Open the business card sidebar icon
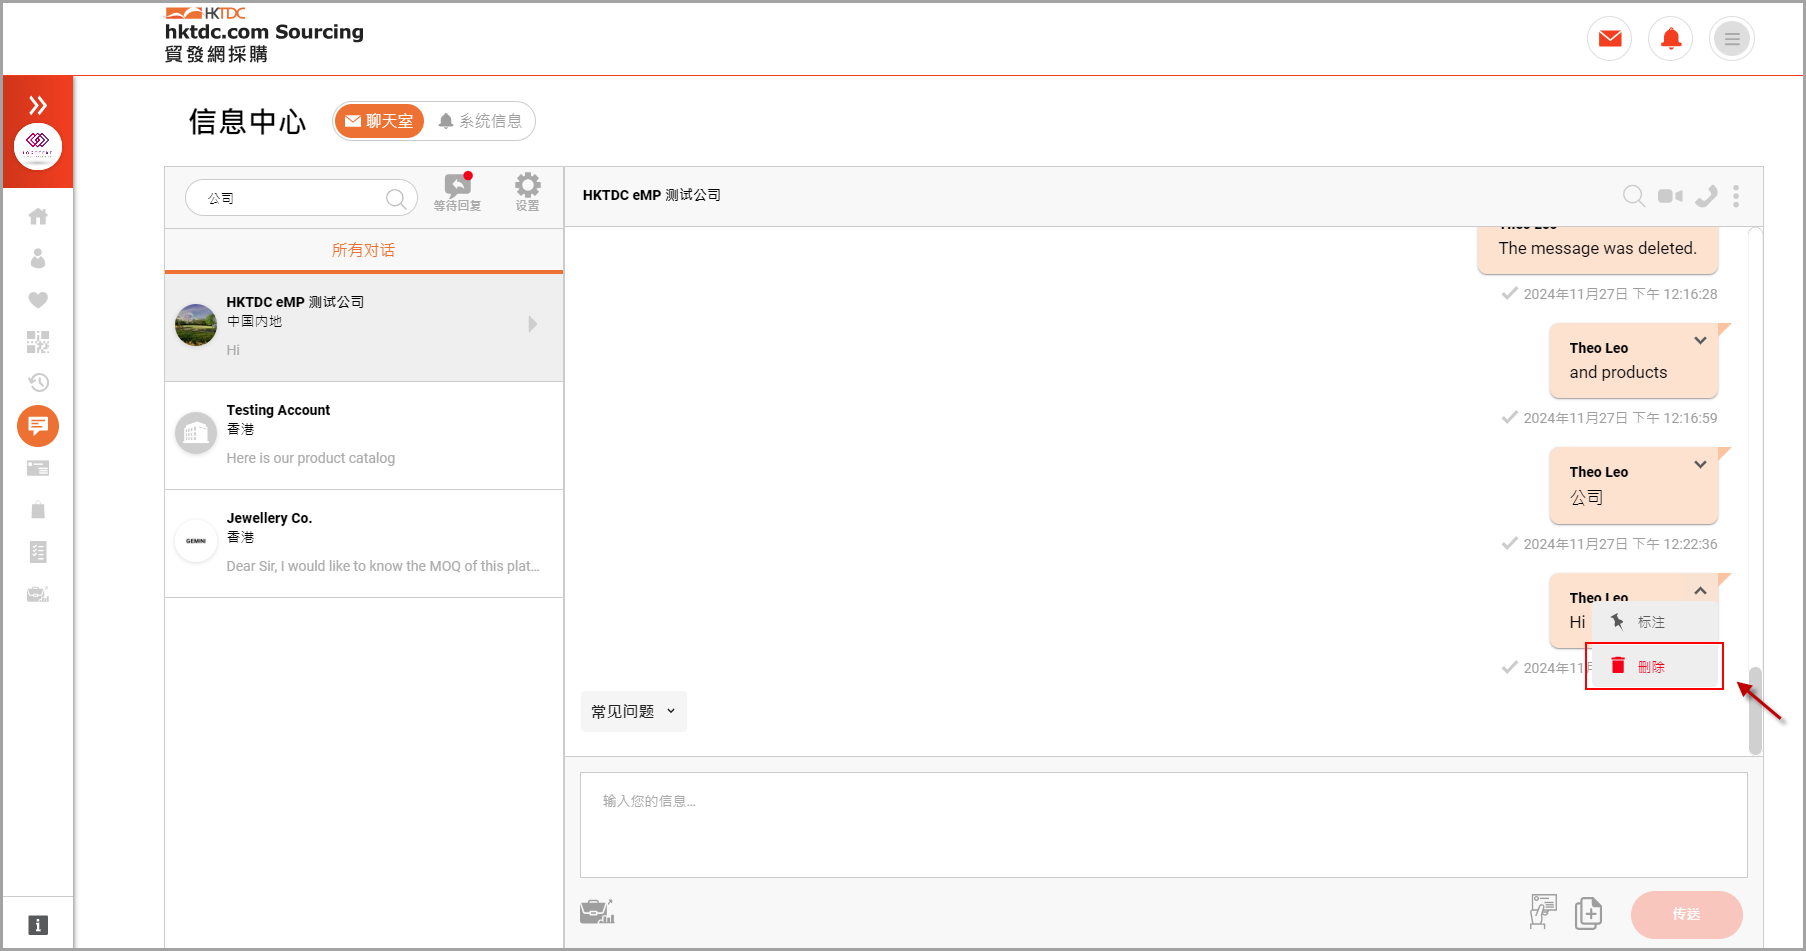Screen dimensions: 1806x951 click(38, 468)
